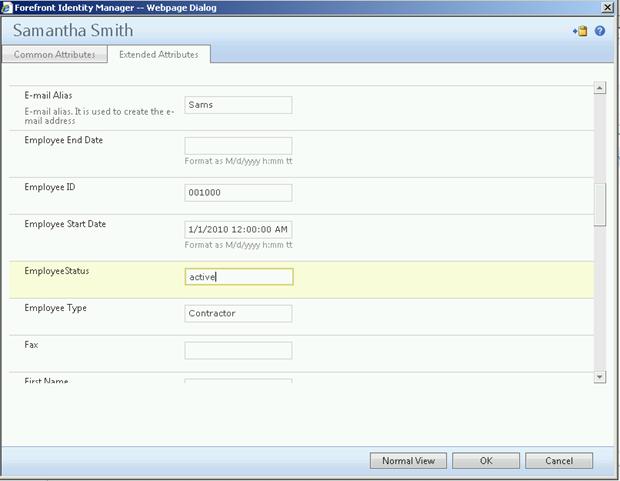Click the E-mail Alias field containing Sams
The width and height of the screenshot is (620, 481).
pos(238,105)
